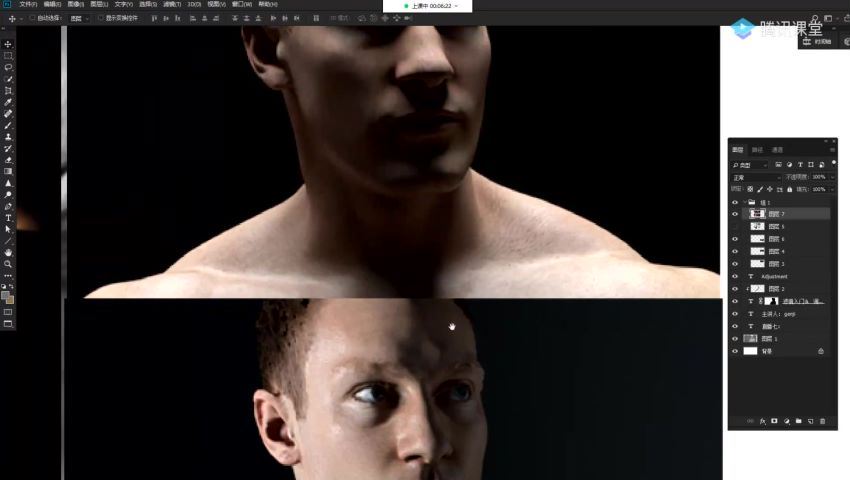850x480 pixels.
Task: Click the foreground color swatch
Action: click(5, 296)
